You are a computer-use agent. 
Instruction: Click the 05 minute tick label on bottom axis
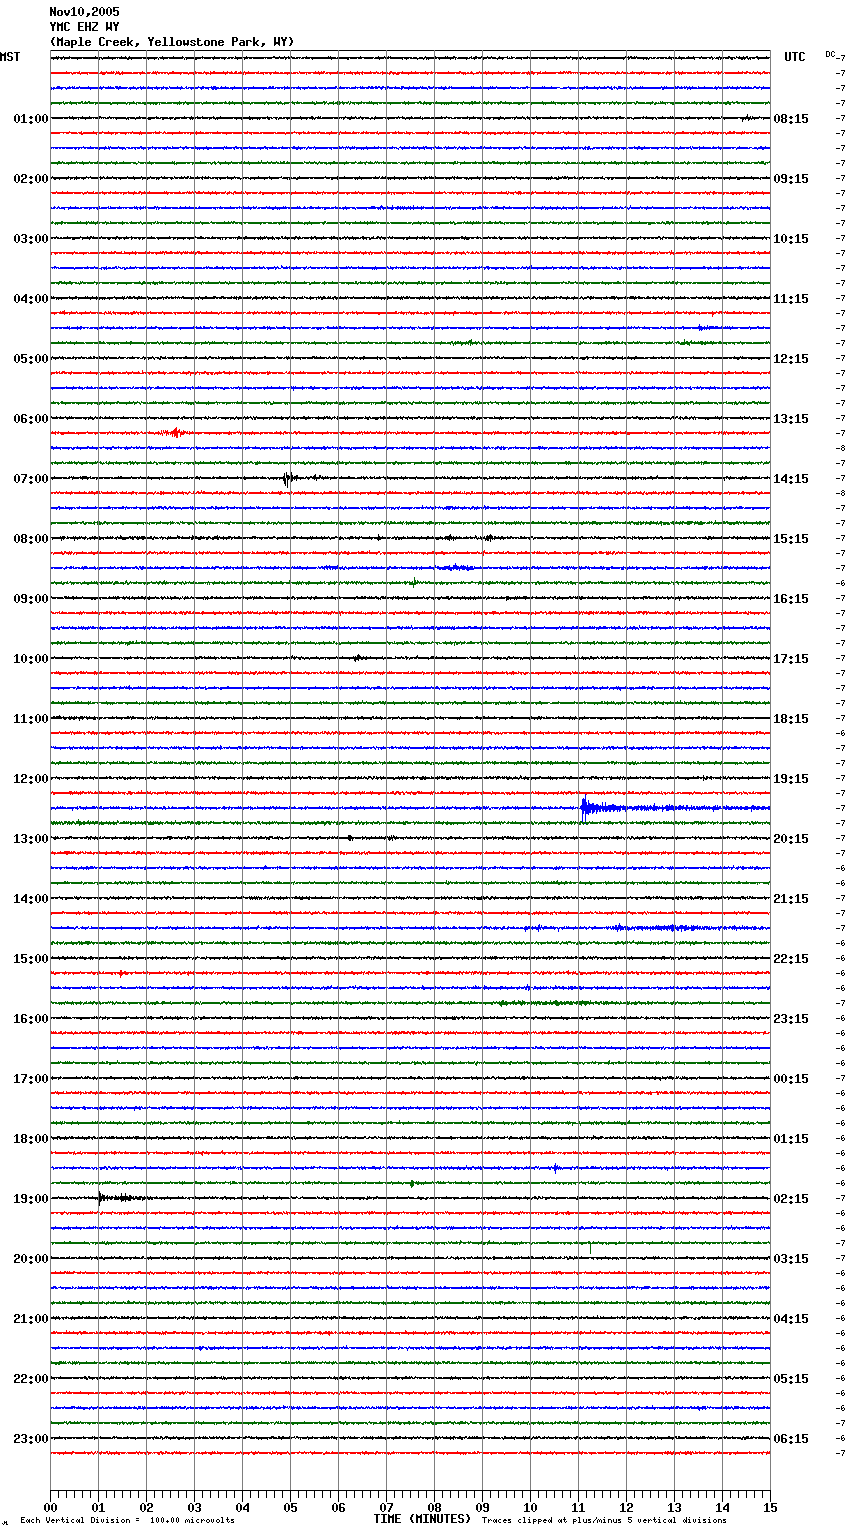point(290,1507)
